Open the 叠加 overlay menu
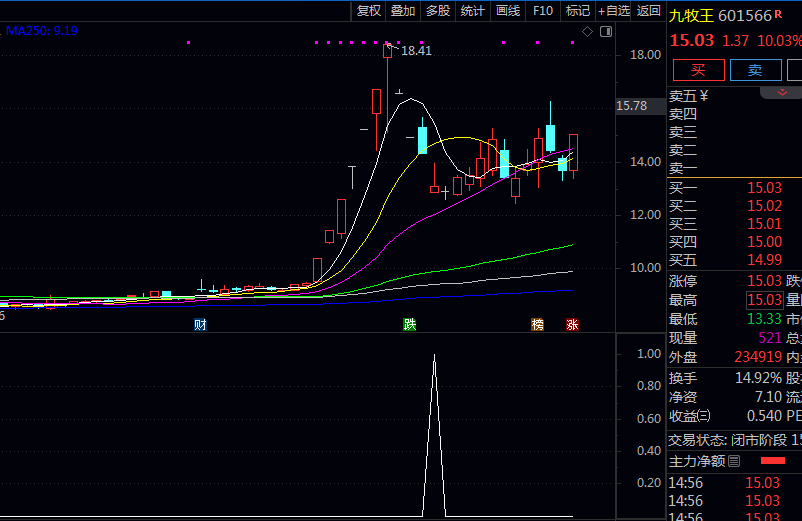 [x=403, y=11]
